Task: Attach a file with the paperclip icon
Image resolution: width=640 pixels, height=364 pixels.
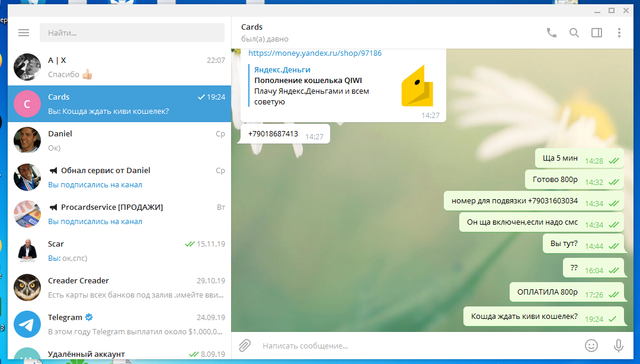Action: (x=244, y=346)
